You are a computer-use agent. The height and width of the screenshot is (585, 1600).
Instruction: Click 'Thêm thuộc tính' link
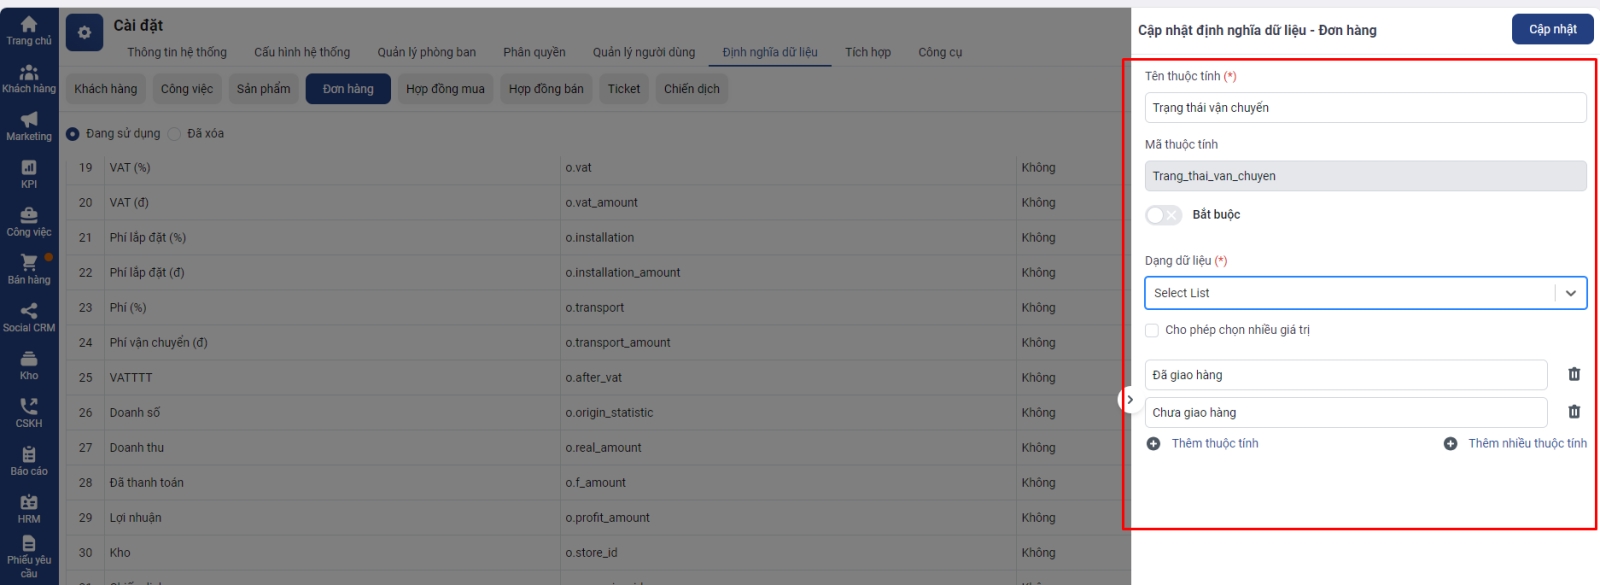(x=1214, y=443)
